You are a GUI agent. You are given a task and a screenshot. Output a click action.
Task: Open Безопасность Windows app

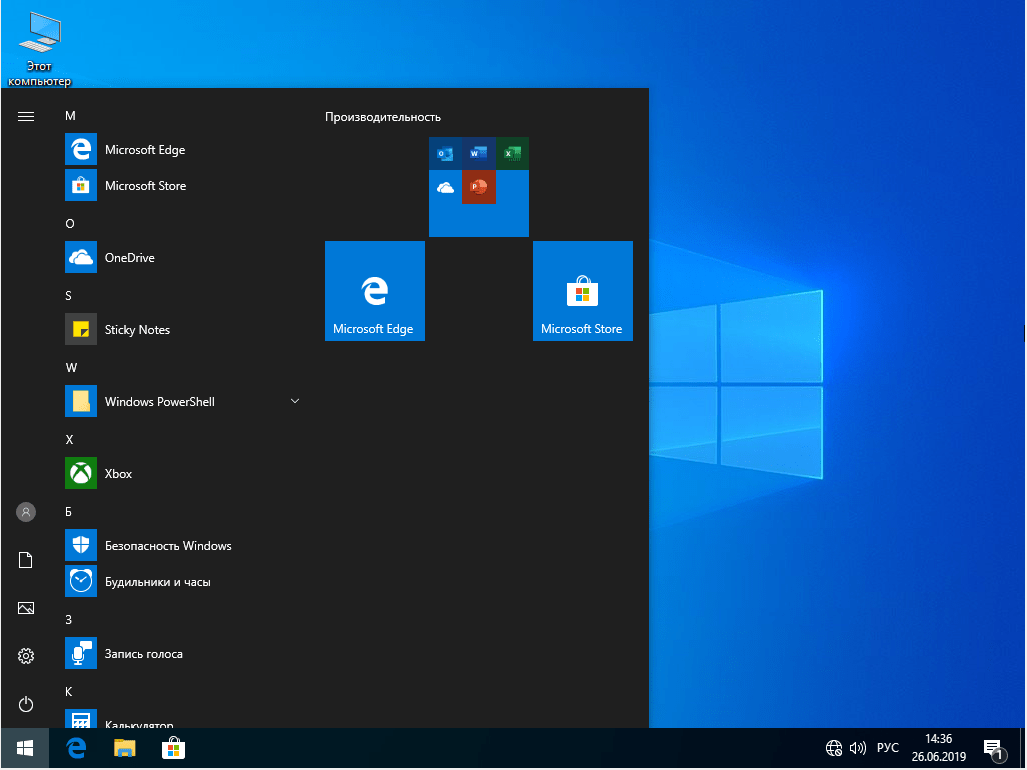(167, 546)
